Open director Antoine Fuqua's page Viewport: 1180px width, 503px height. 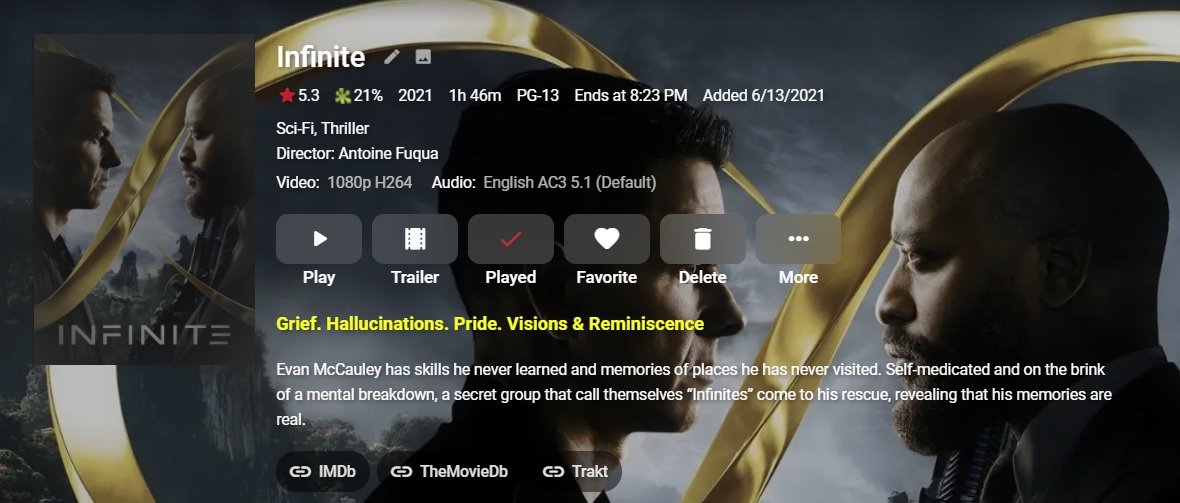[388, 154]
